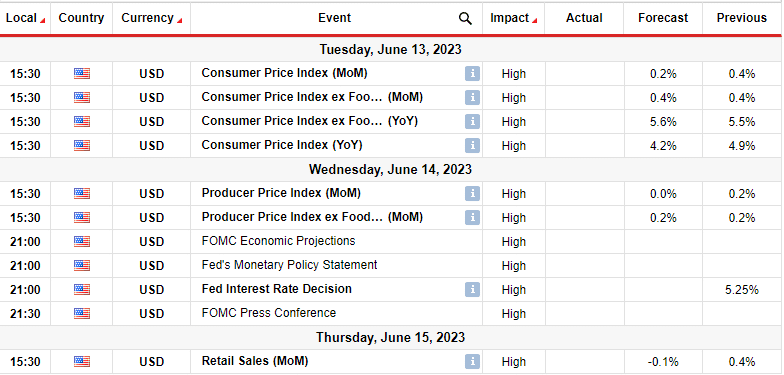Open info icon for Producer Price Index ex Food
The width and height of the screenshot is (784, 375).
(472, 218)
